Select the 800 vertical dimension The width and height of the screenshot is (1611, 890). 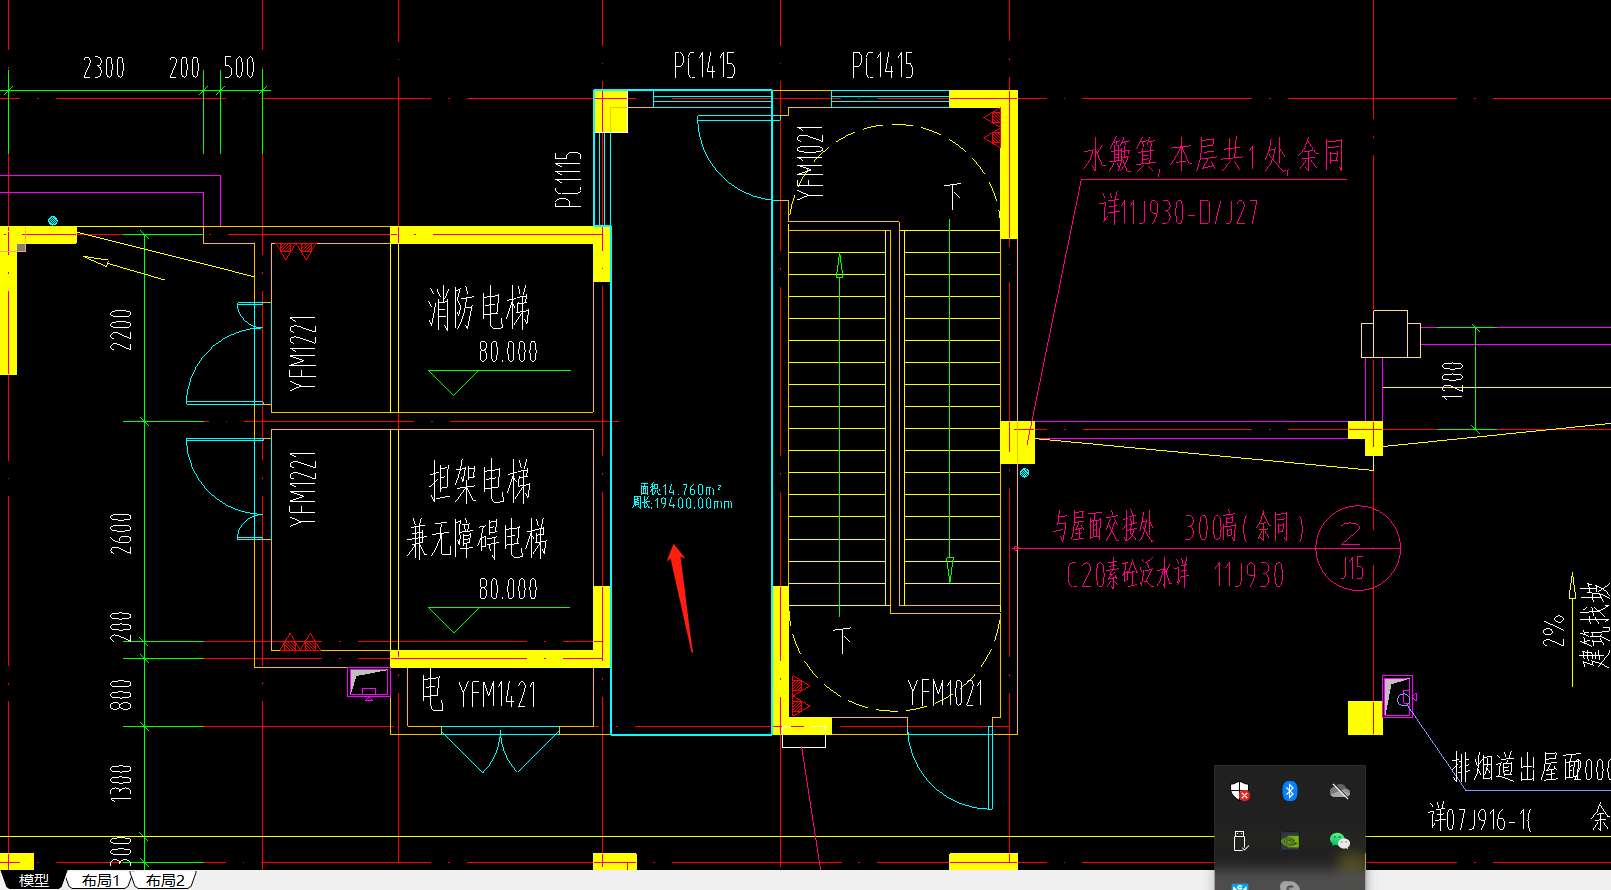(121, 695)
